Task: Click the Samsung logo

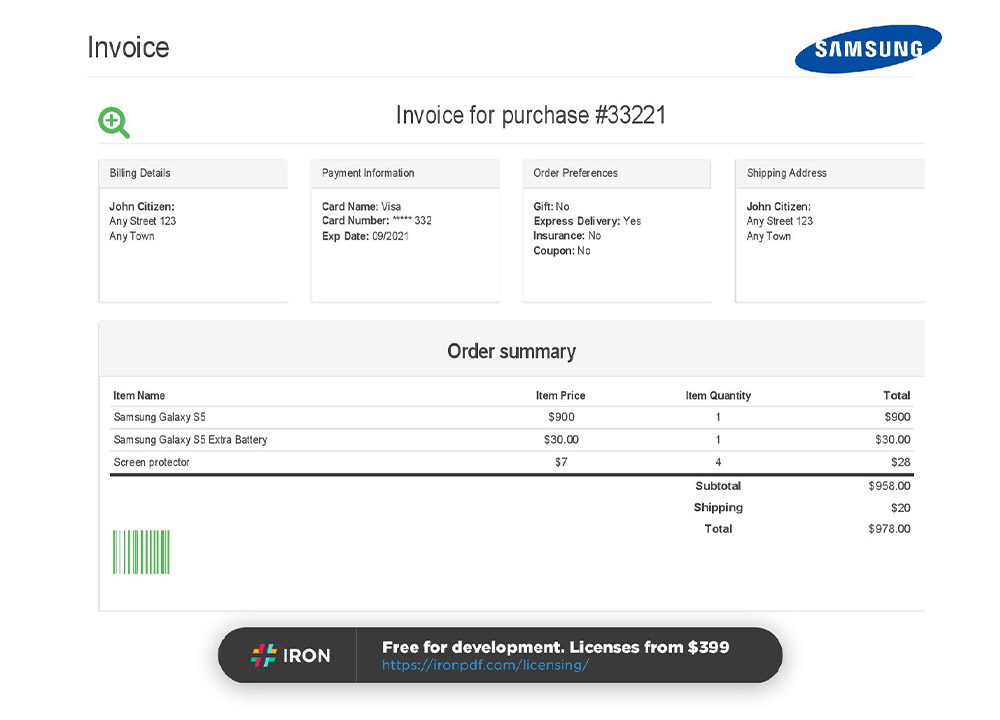Action: point(868,46)
